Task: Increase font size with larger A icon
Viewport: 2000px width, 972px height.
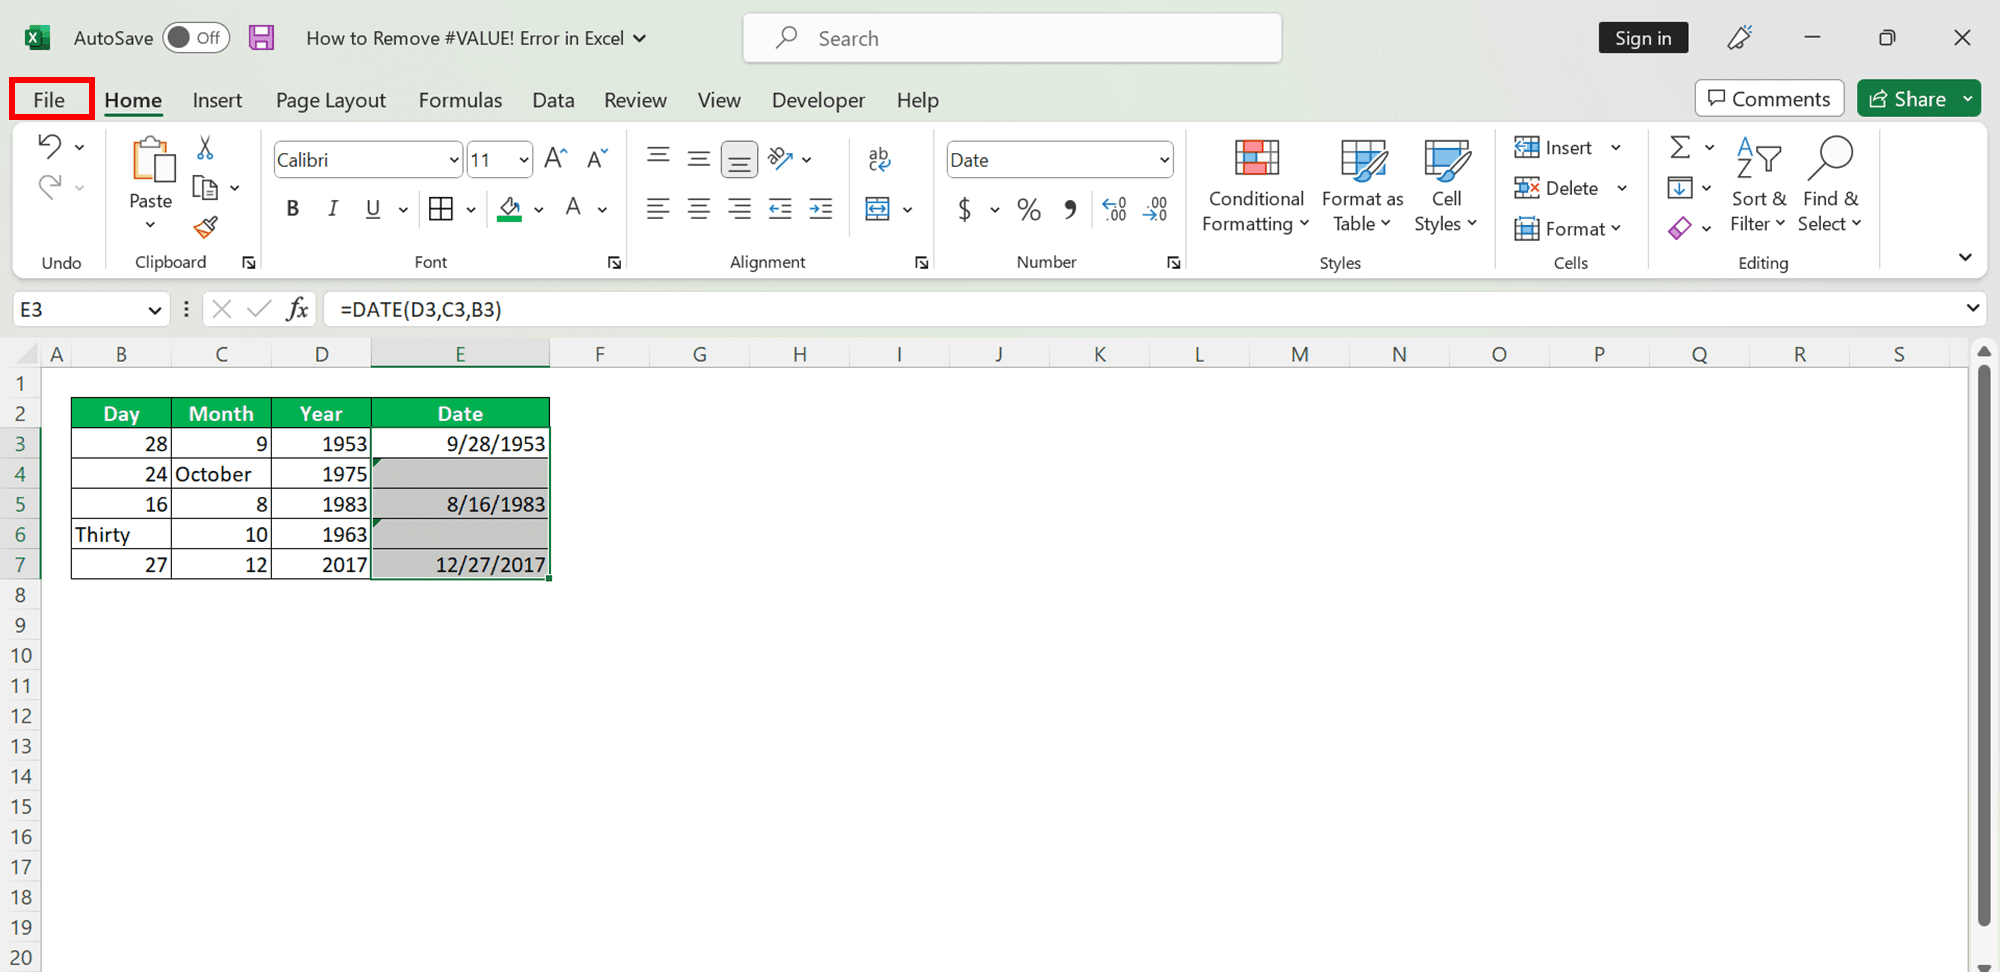Action: click(x=556, y=159)
